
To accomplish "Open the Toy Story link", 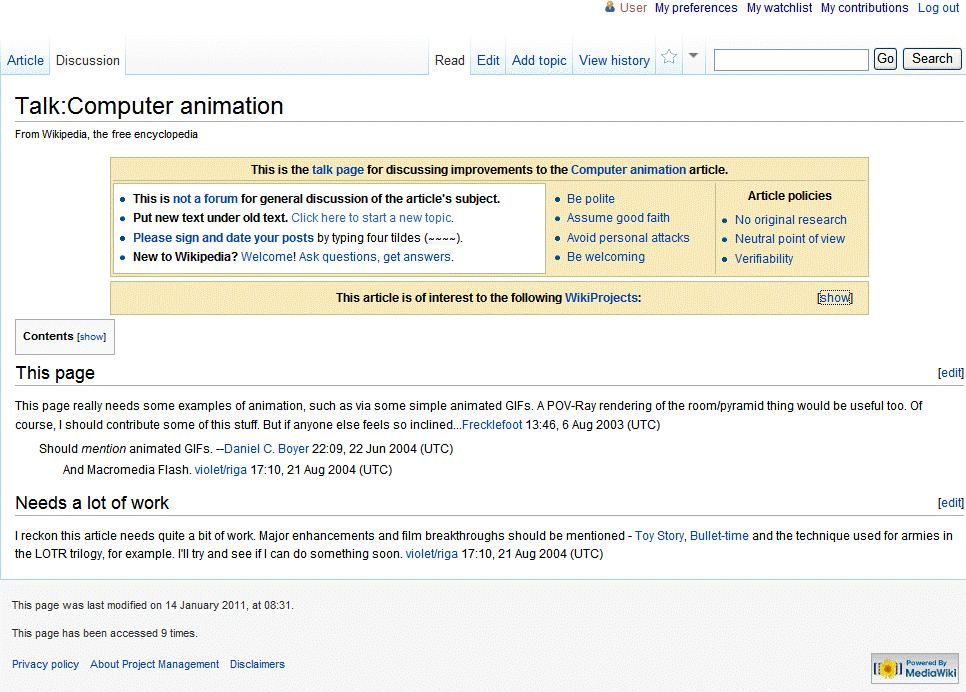I will pyautogui.click(x=659, y=536).
